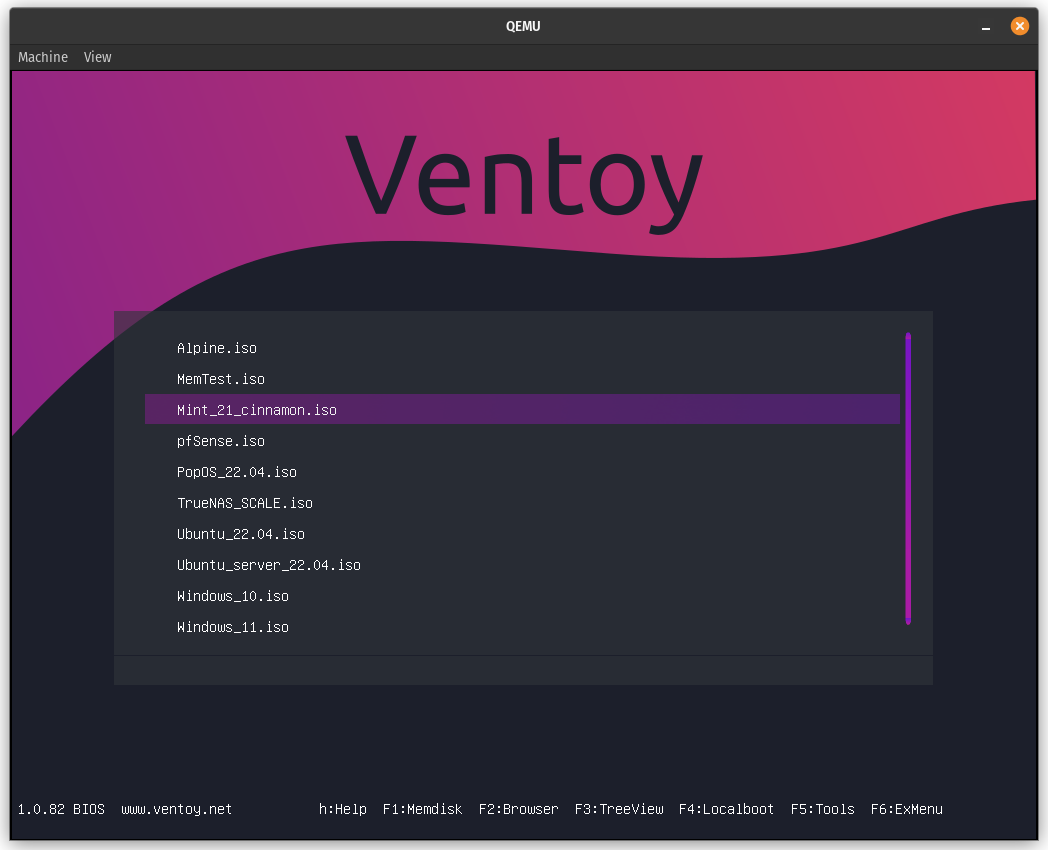
Task: Select Alpine.iso boot entry
Action: tap(522, 348)
